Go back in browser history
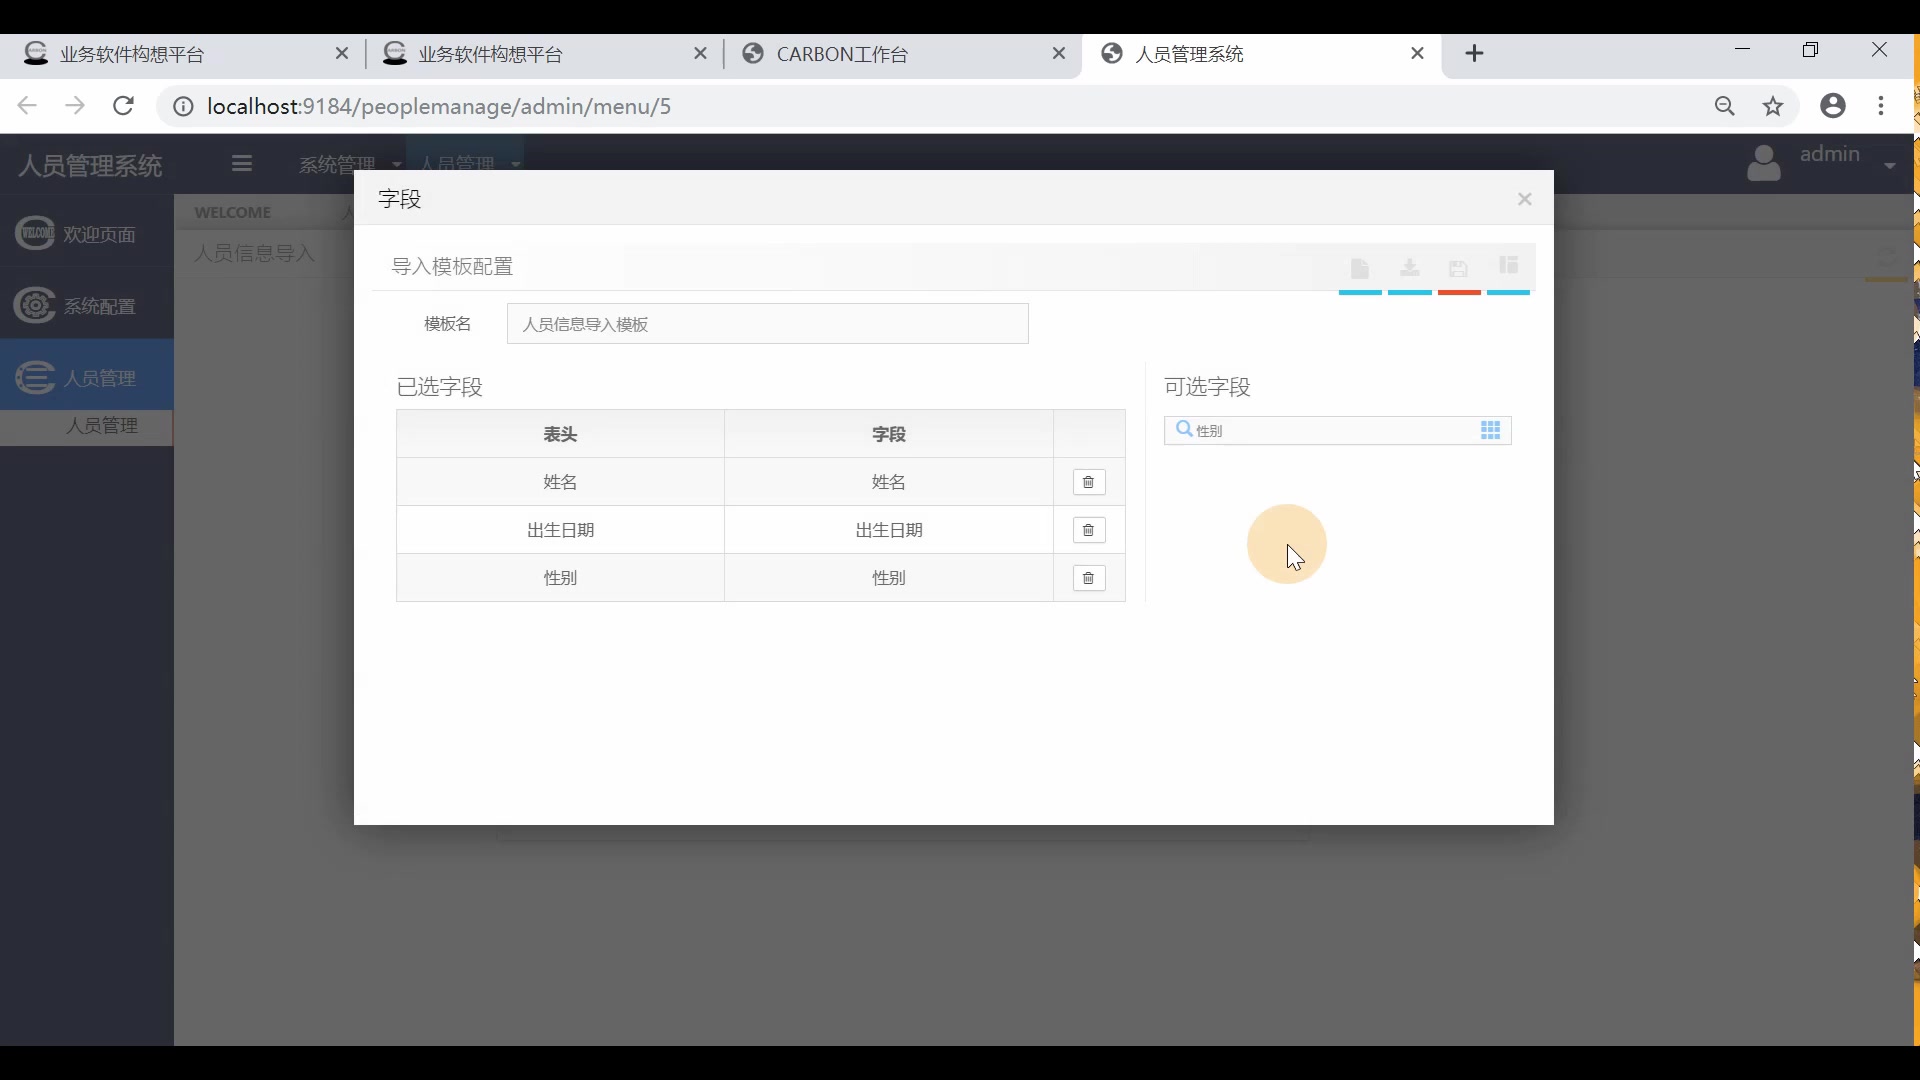 point(27,106)
